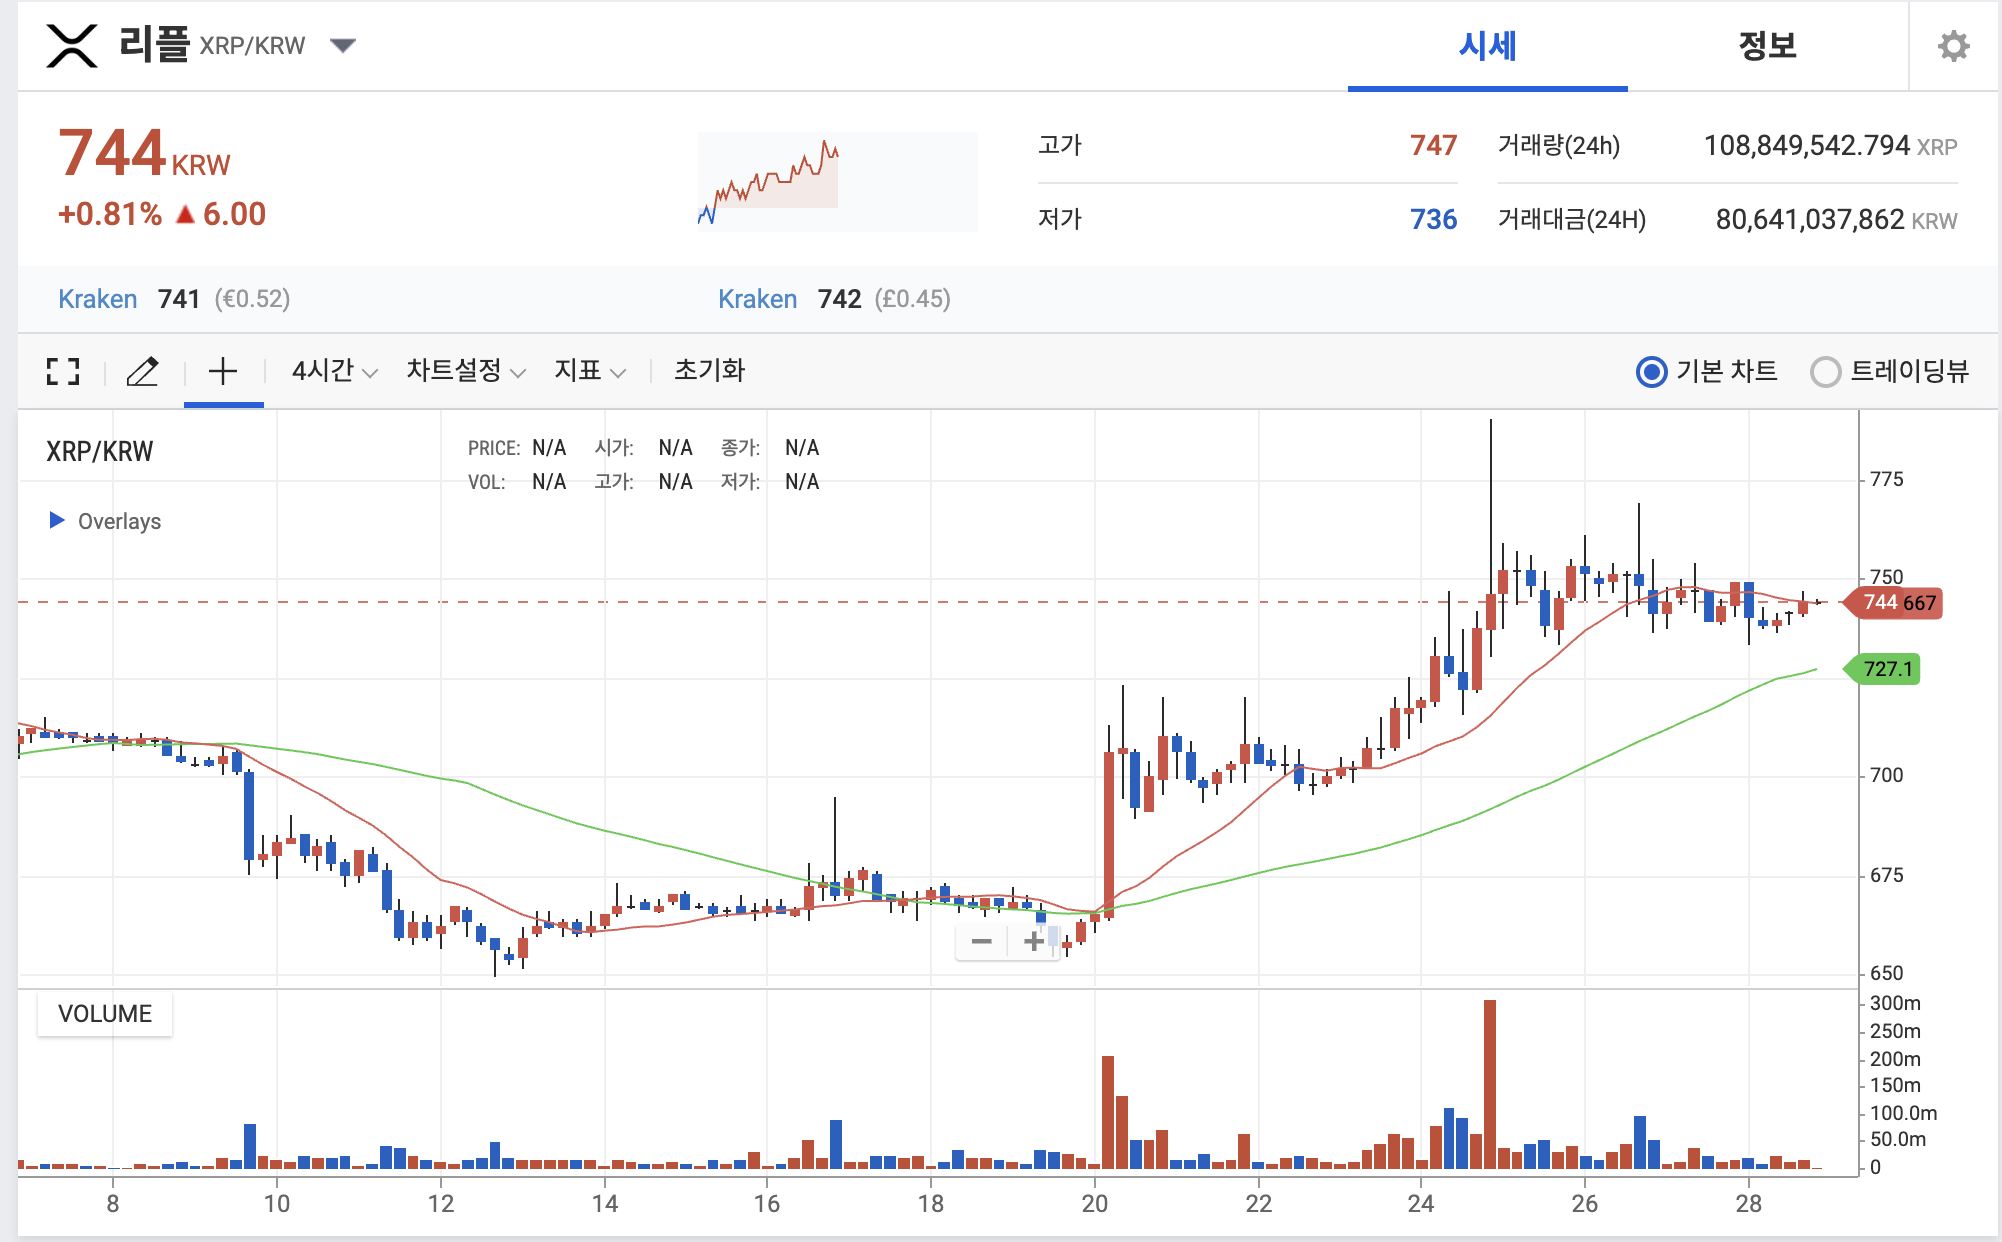The width and height of the screenshot is (2002, 1242).
Task: Open the XRP/KRW market selector arrow
Action: click(x=343, y=46)
